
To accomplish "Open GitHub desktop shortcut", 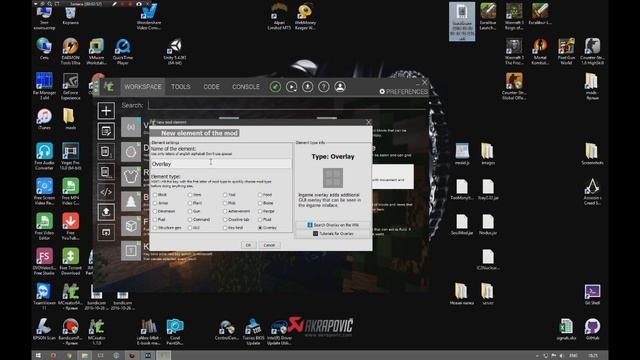I will [x=592, y=329].
